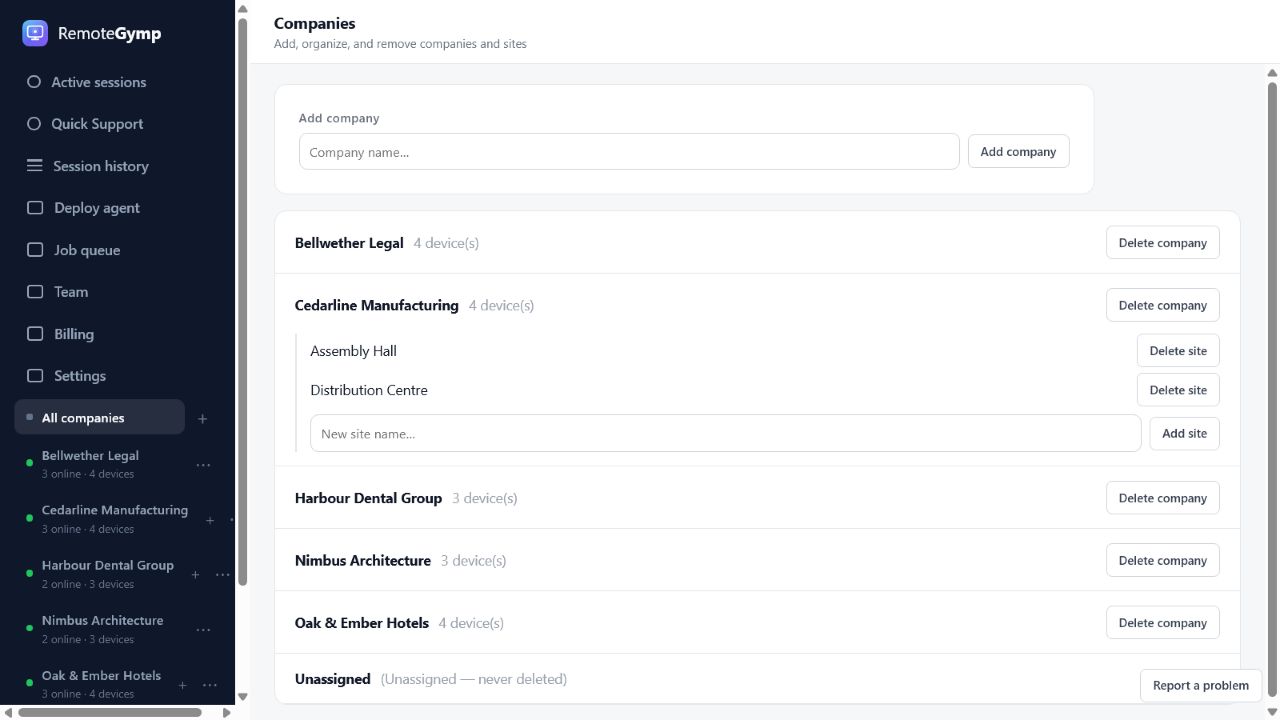
Task: Click the sidebar horizontal scroll-right arrow
Action: (x=227, y=713)
